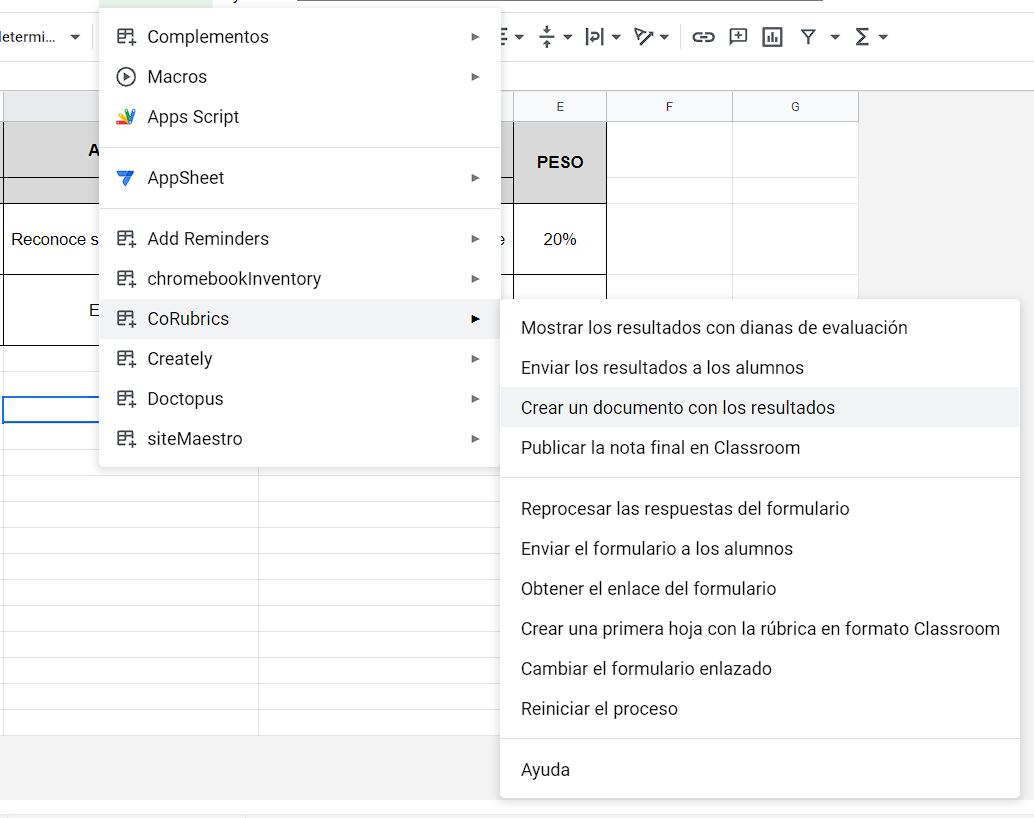Open the AppSheet submenu
Screen dimensions: 1034x818
point(300,177)
